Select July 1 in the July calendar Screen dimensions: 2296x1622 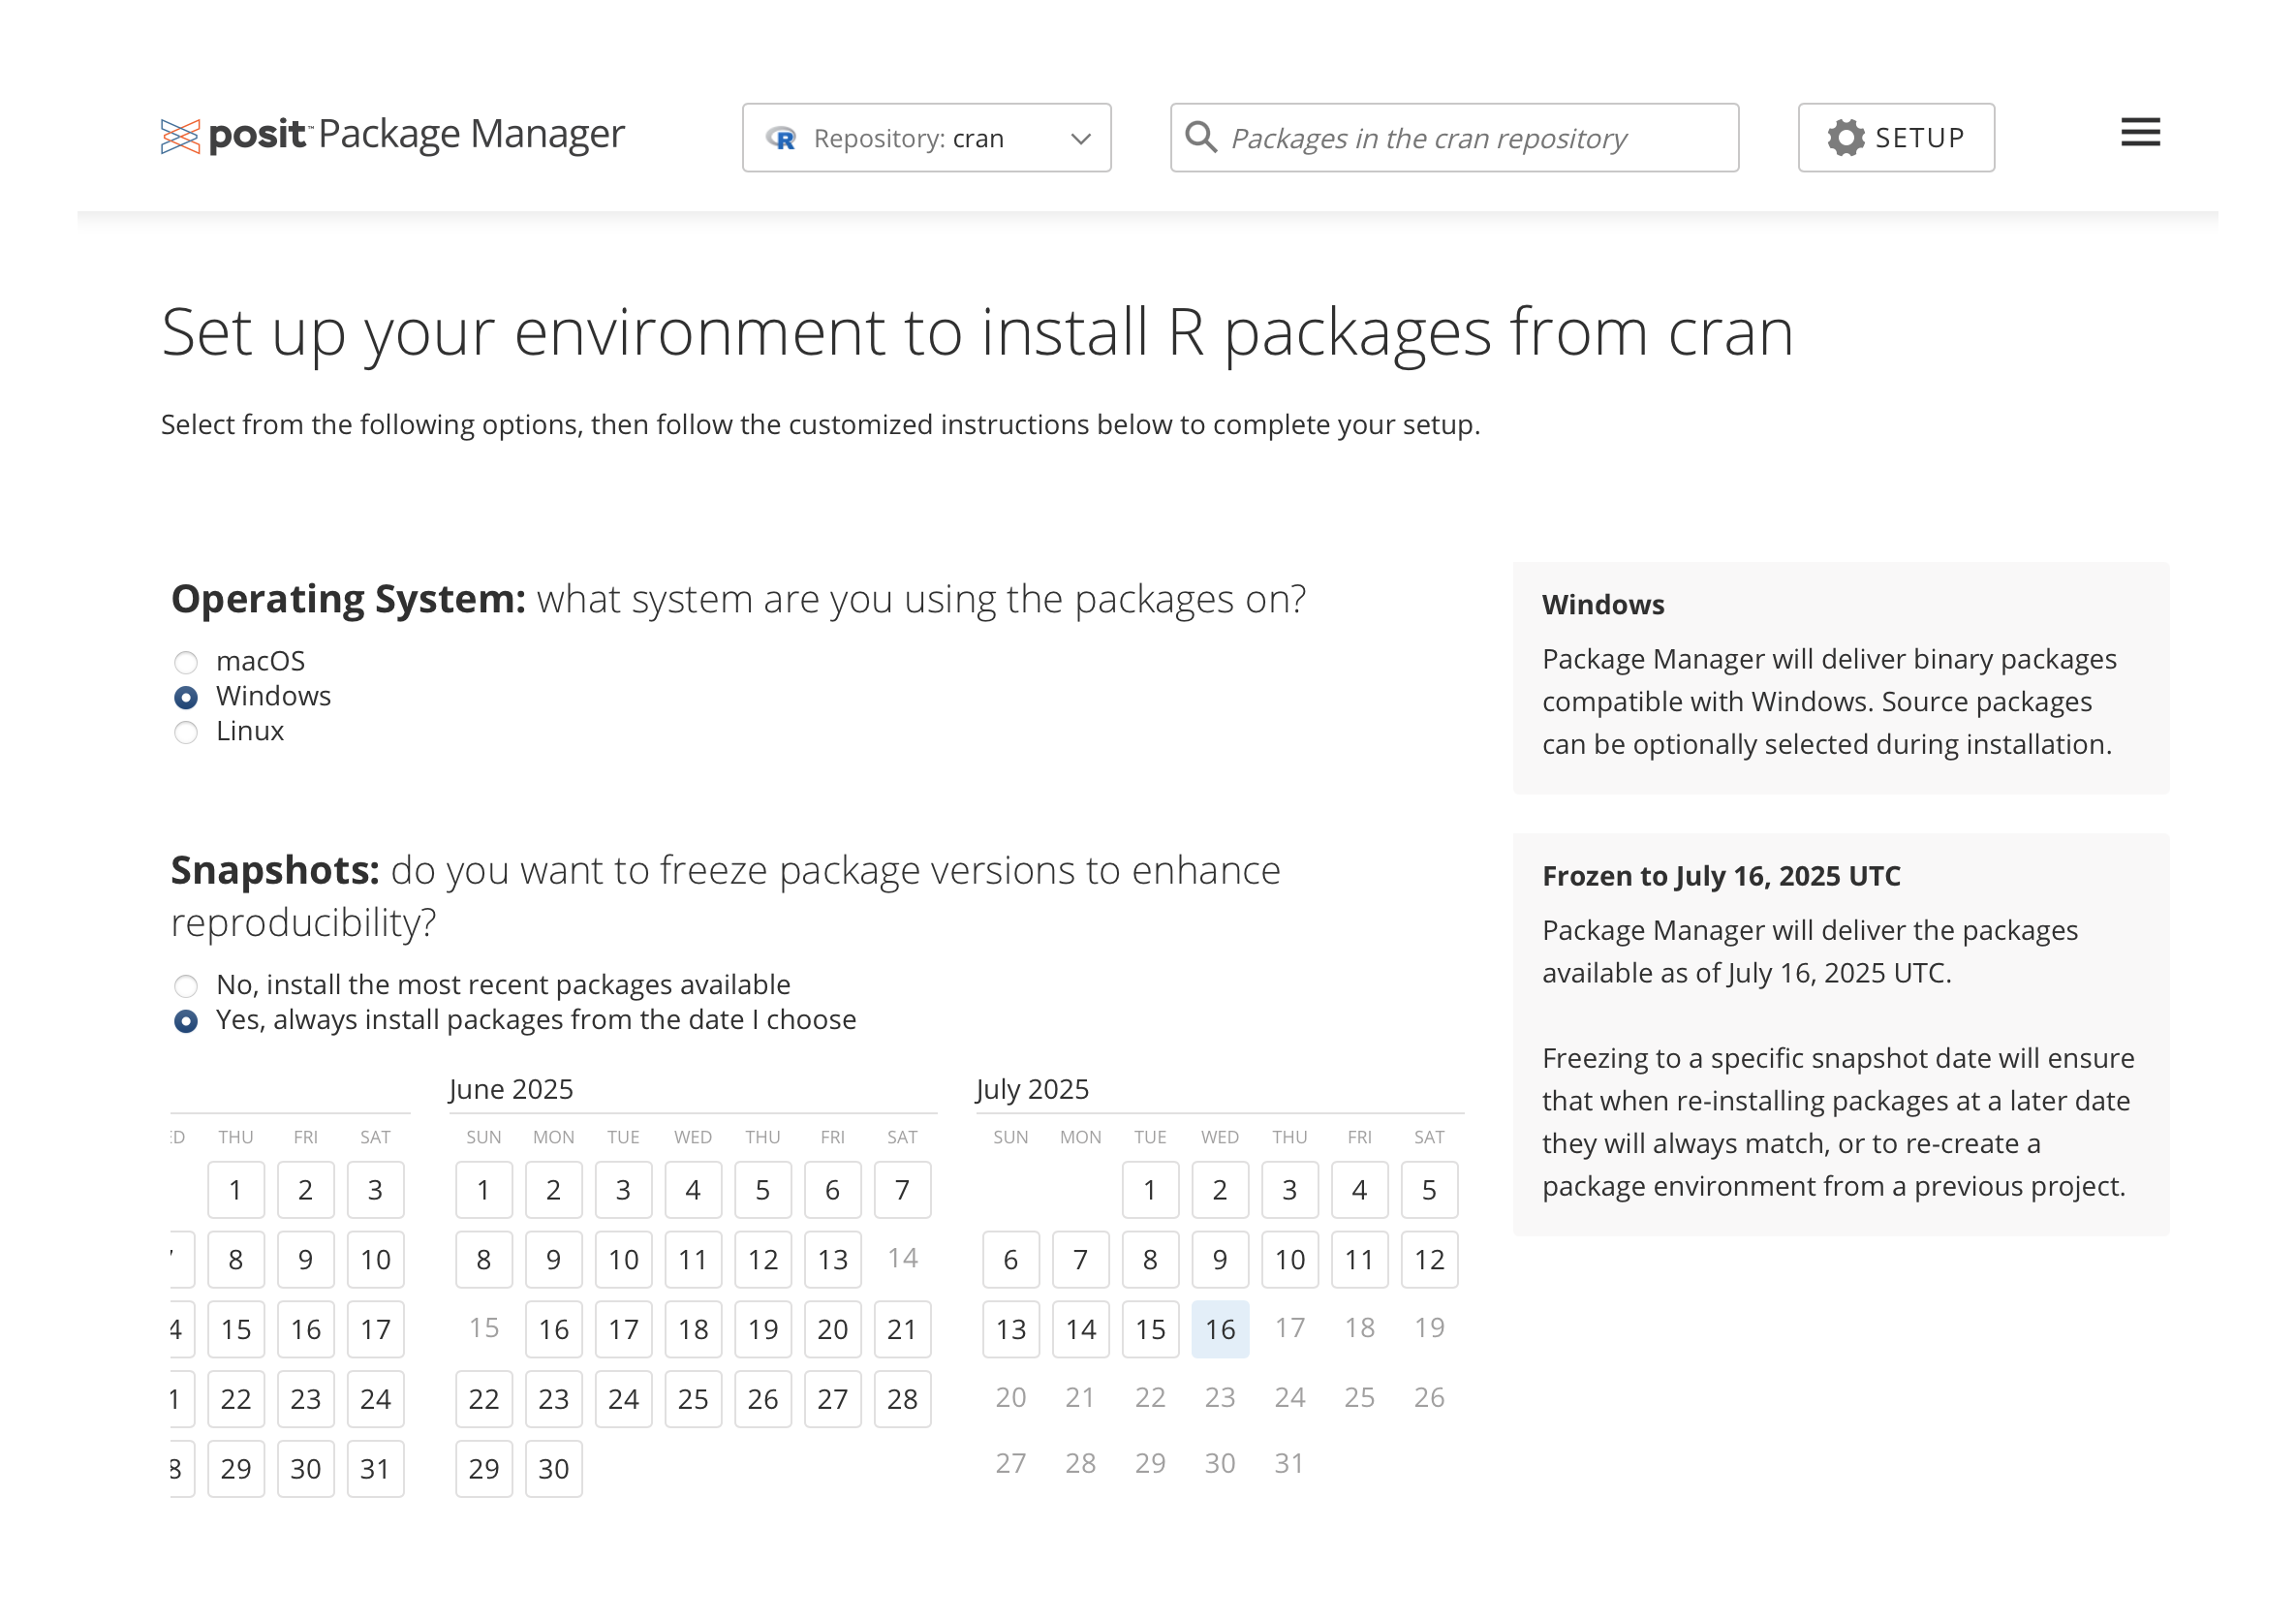[1150, 1189]
